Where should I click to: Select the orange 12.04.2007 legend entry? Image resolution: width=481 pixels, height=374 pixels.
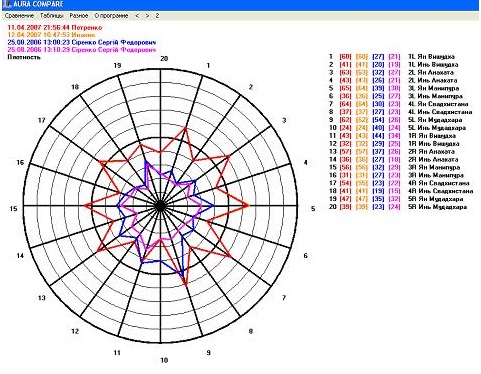(x=51, y=35)
